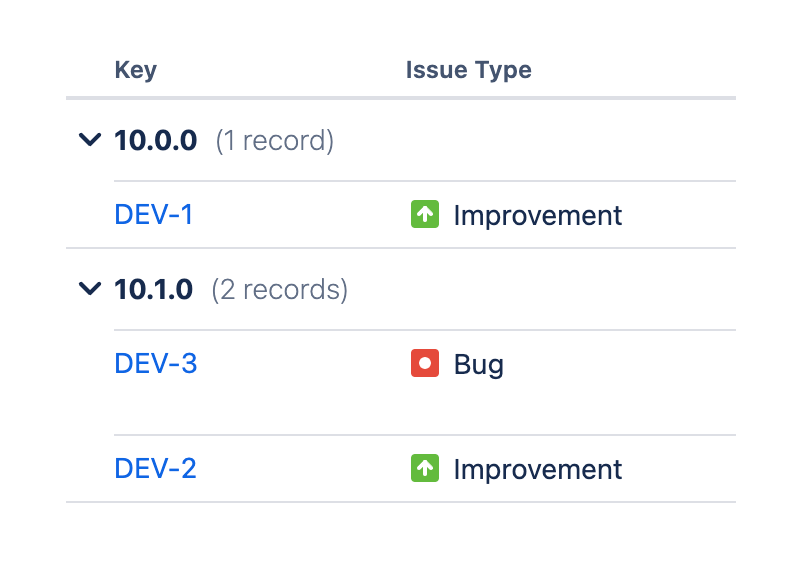Collapse the 10.0.0 group chevron
This screenshot has width=800, height=575.
[x=90, y=139]
